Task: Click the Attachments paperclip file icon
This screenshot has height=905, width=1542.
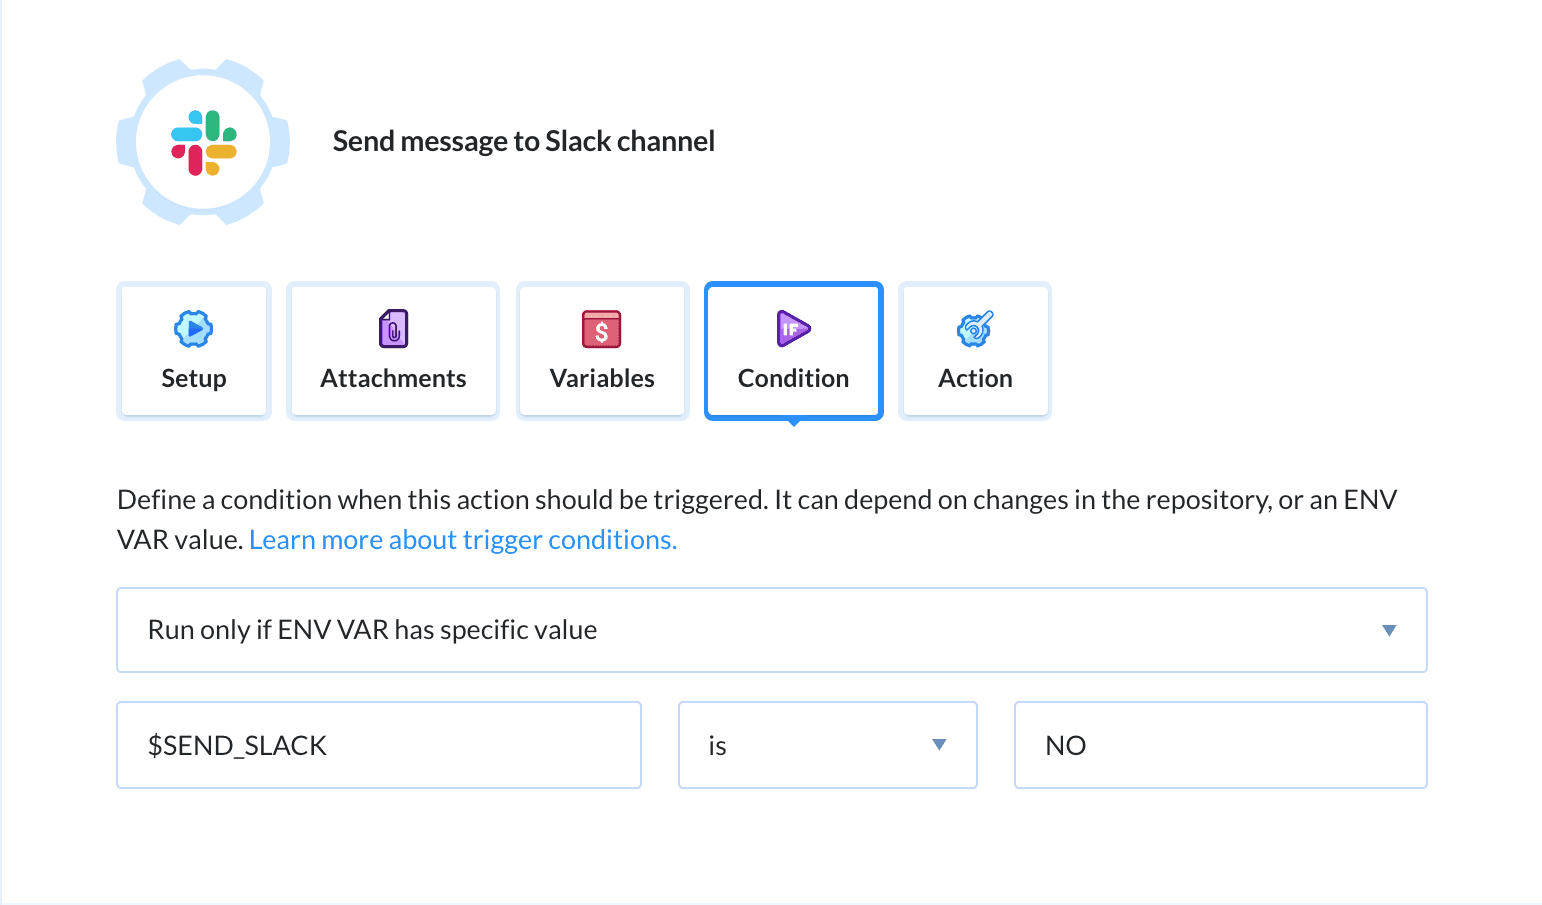Action: [393, 328]
